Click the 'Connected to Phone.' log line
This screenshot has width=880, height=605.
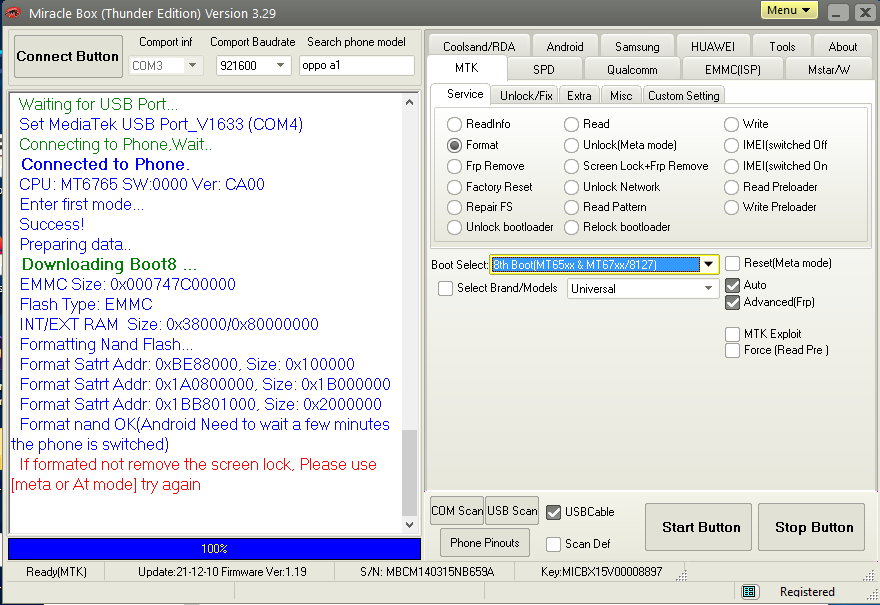[105, 164]
